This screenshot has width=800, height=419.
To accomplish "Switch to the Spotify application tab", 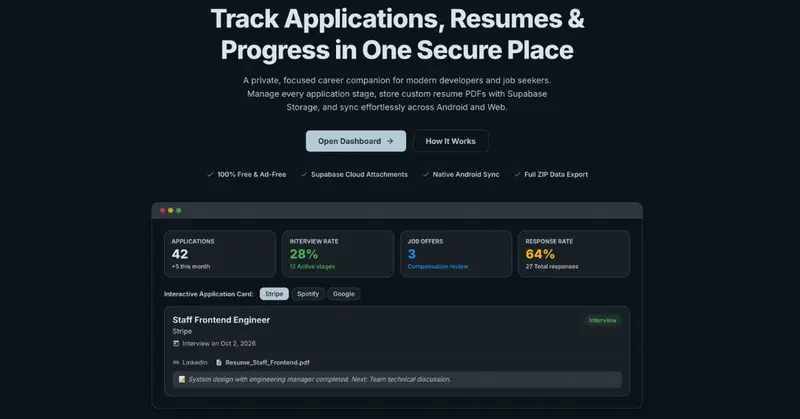I will pos(308,294).
